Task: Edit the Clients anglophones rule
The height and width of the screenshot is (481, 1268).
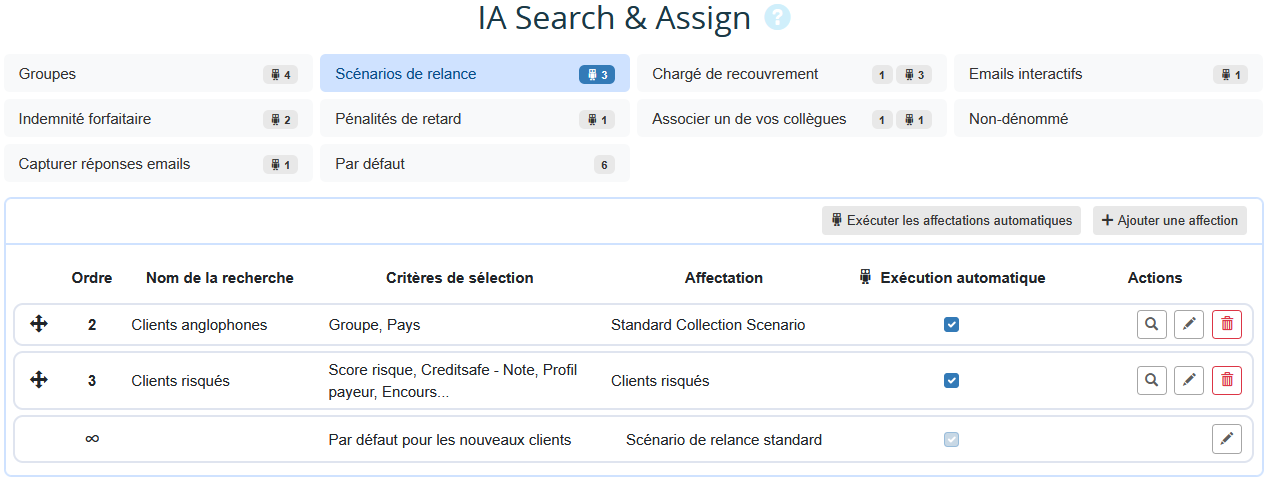Action: [1189, 324]
